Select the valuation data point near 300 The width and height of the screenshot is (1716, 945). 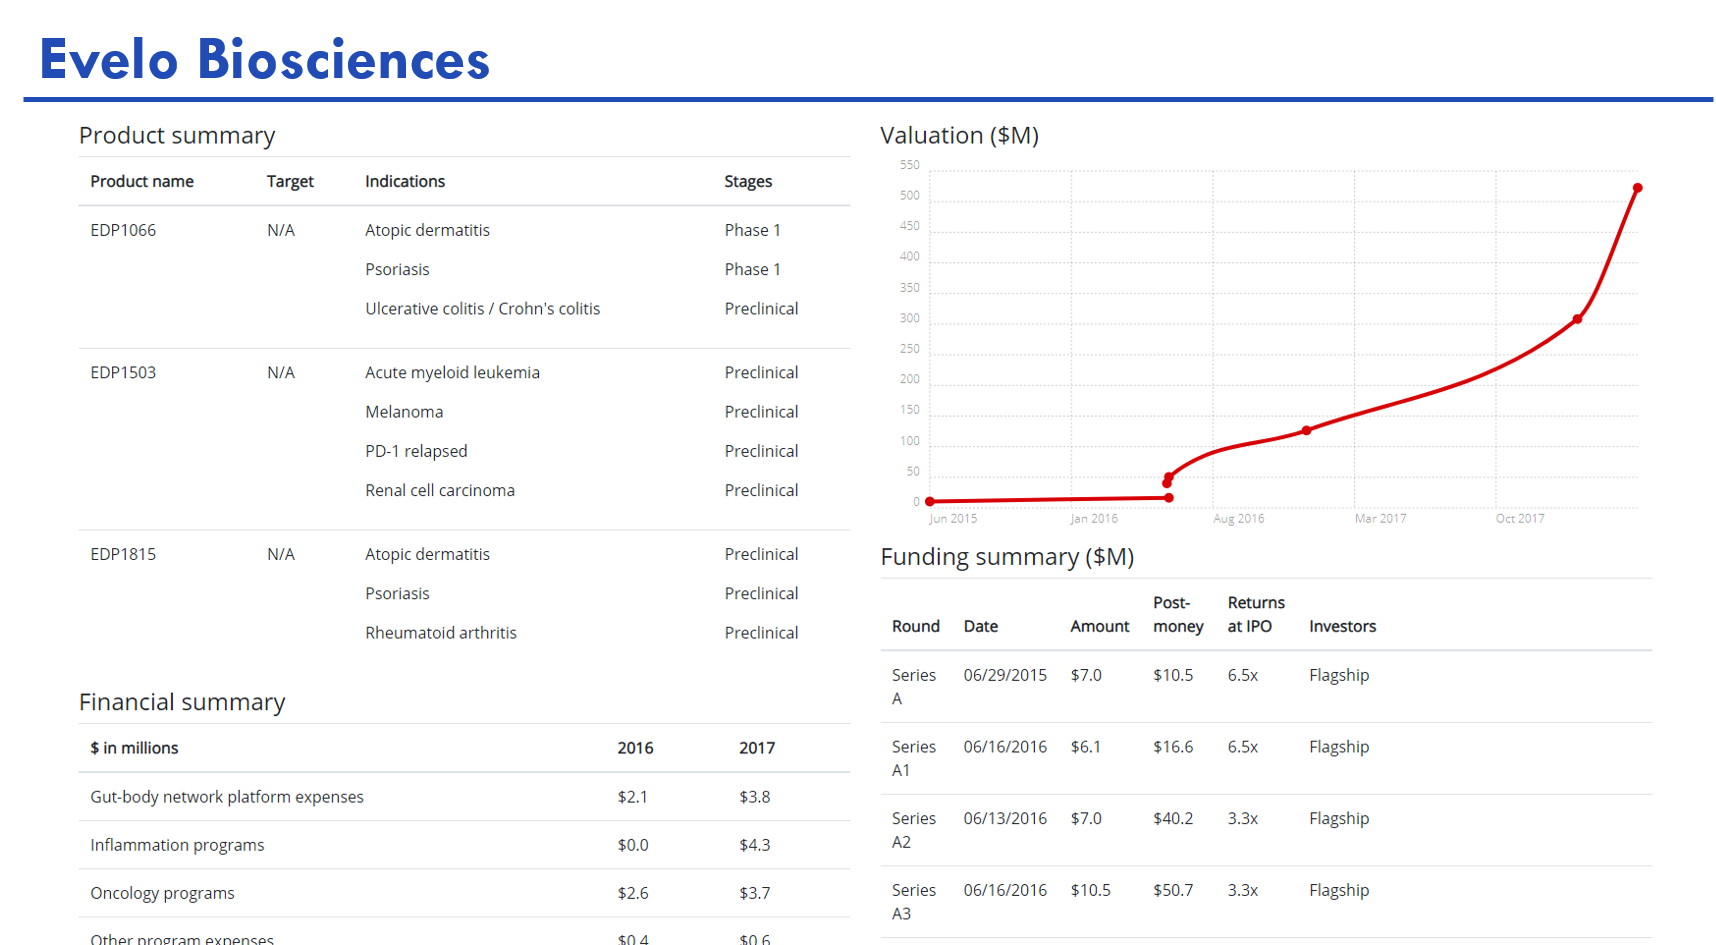1577,319
